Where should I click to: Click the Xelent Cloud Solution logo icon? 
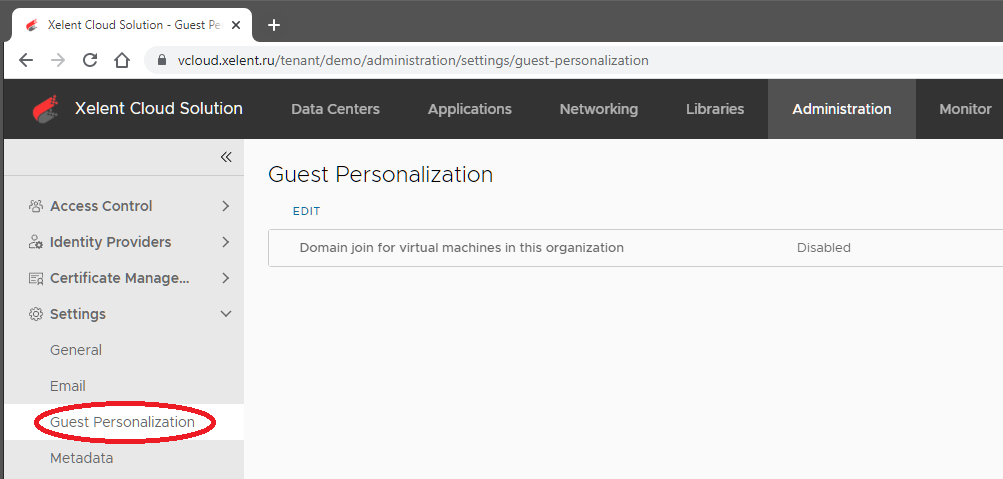click(x=45, y=109)
